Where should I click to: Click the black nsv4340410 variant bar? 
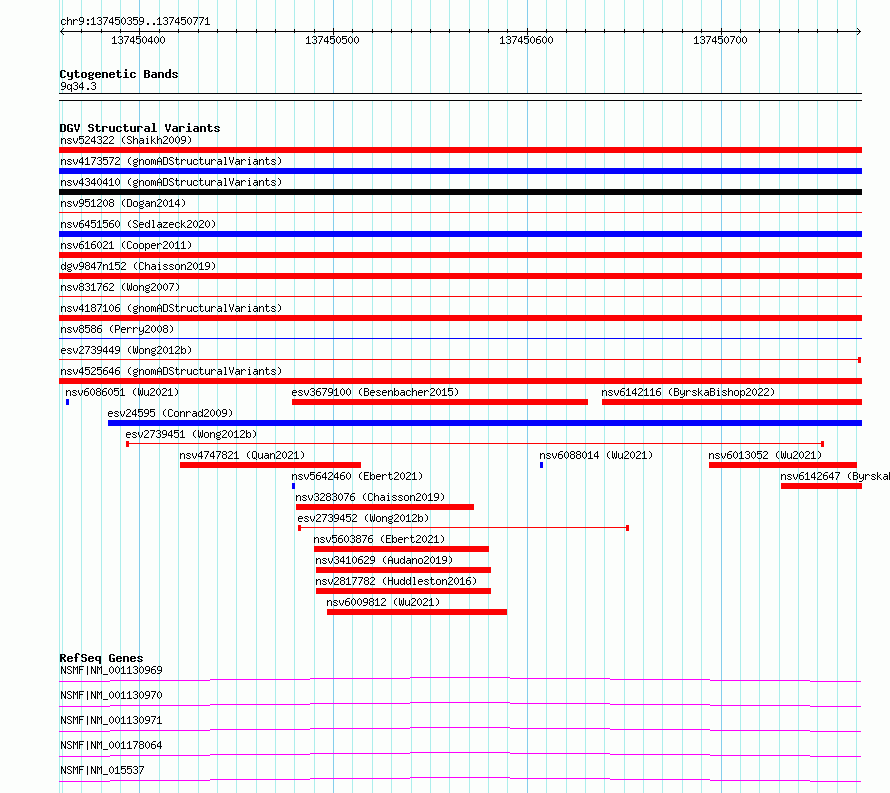click(x=460, y=192)
